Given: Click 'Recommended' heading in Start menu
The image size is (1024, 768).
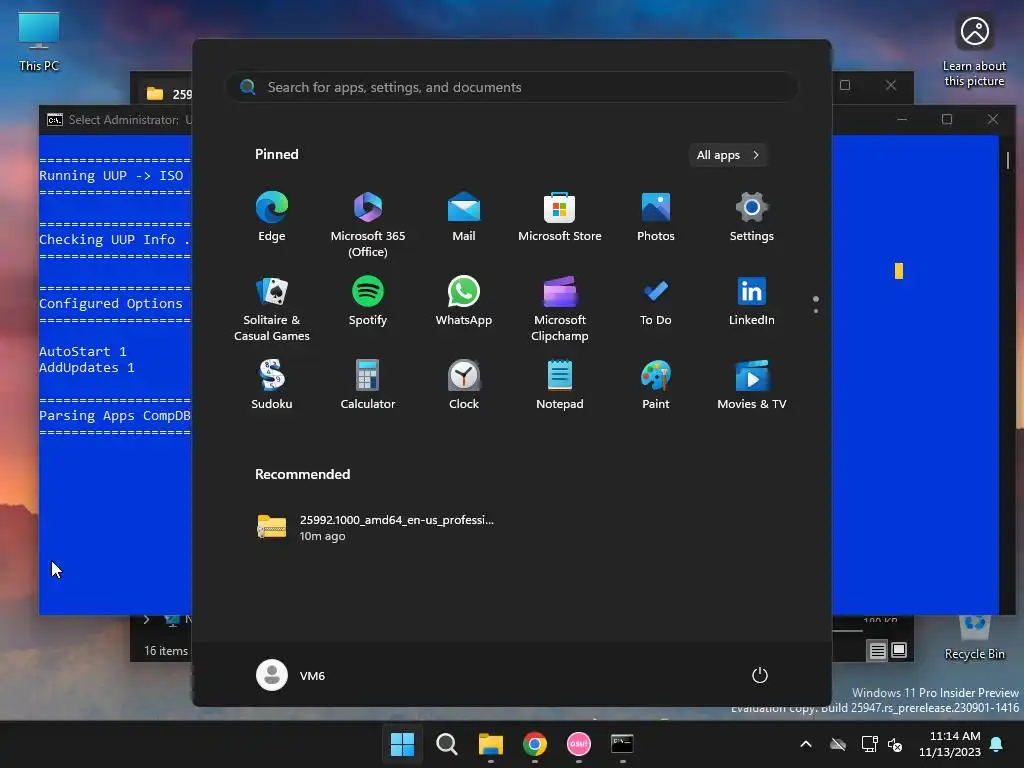Looking at the screenshot, I should (x=302, y=474).
